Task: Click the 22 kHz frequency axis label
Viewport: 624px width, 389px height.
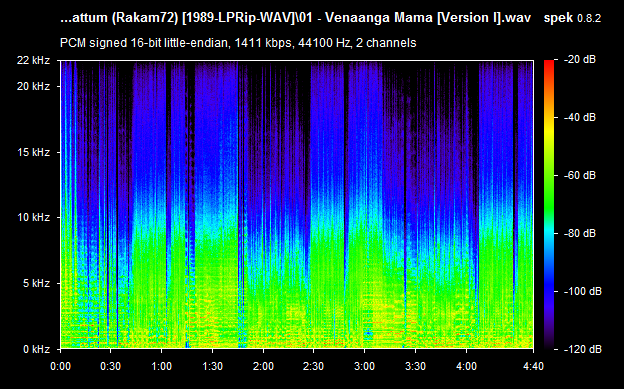Action: pos(33,61)
